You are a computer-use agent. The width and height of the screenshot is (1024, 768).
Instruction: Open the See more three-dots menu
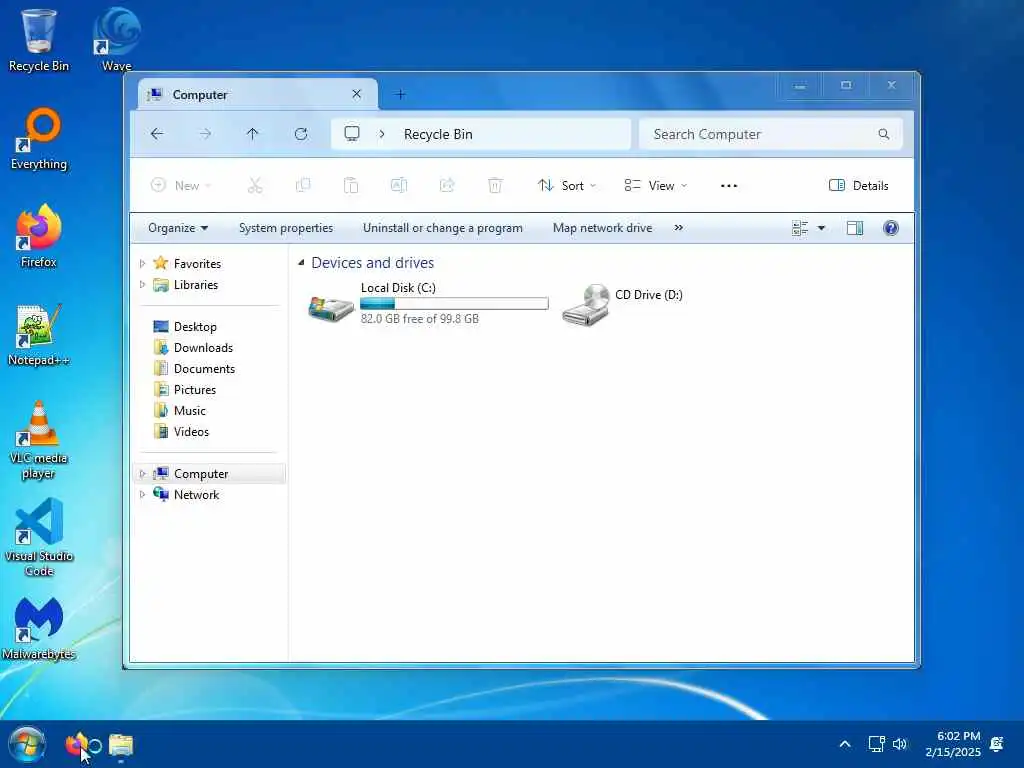[729, 185]
